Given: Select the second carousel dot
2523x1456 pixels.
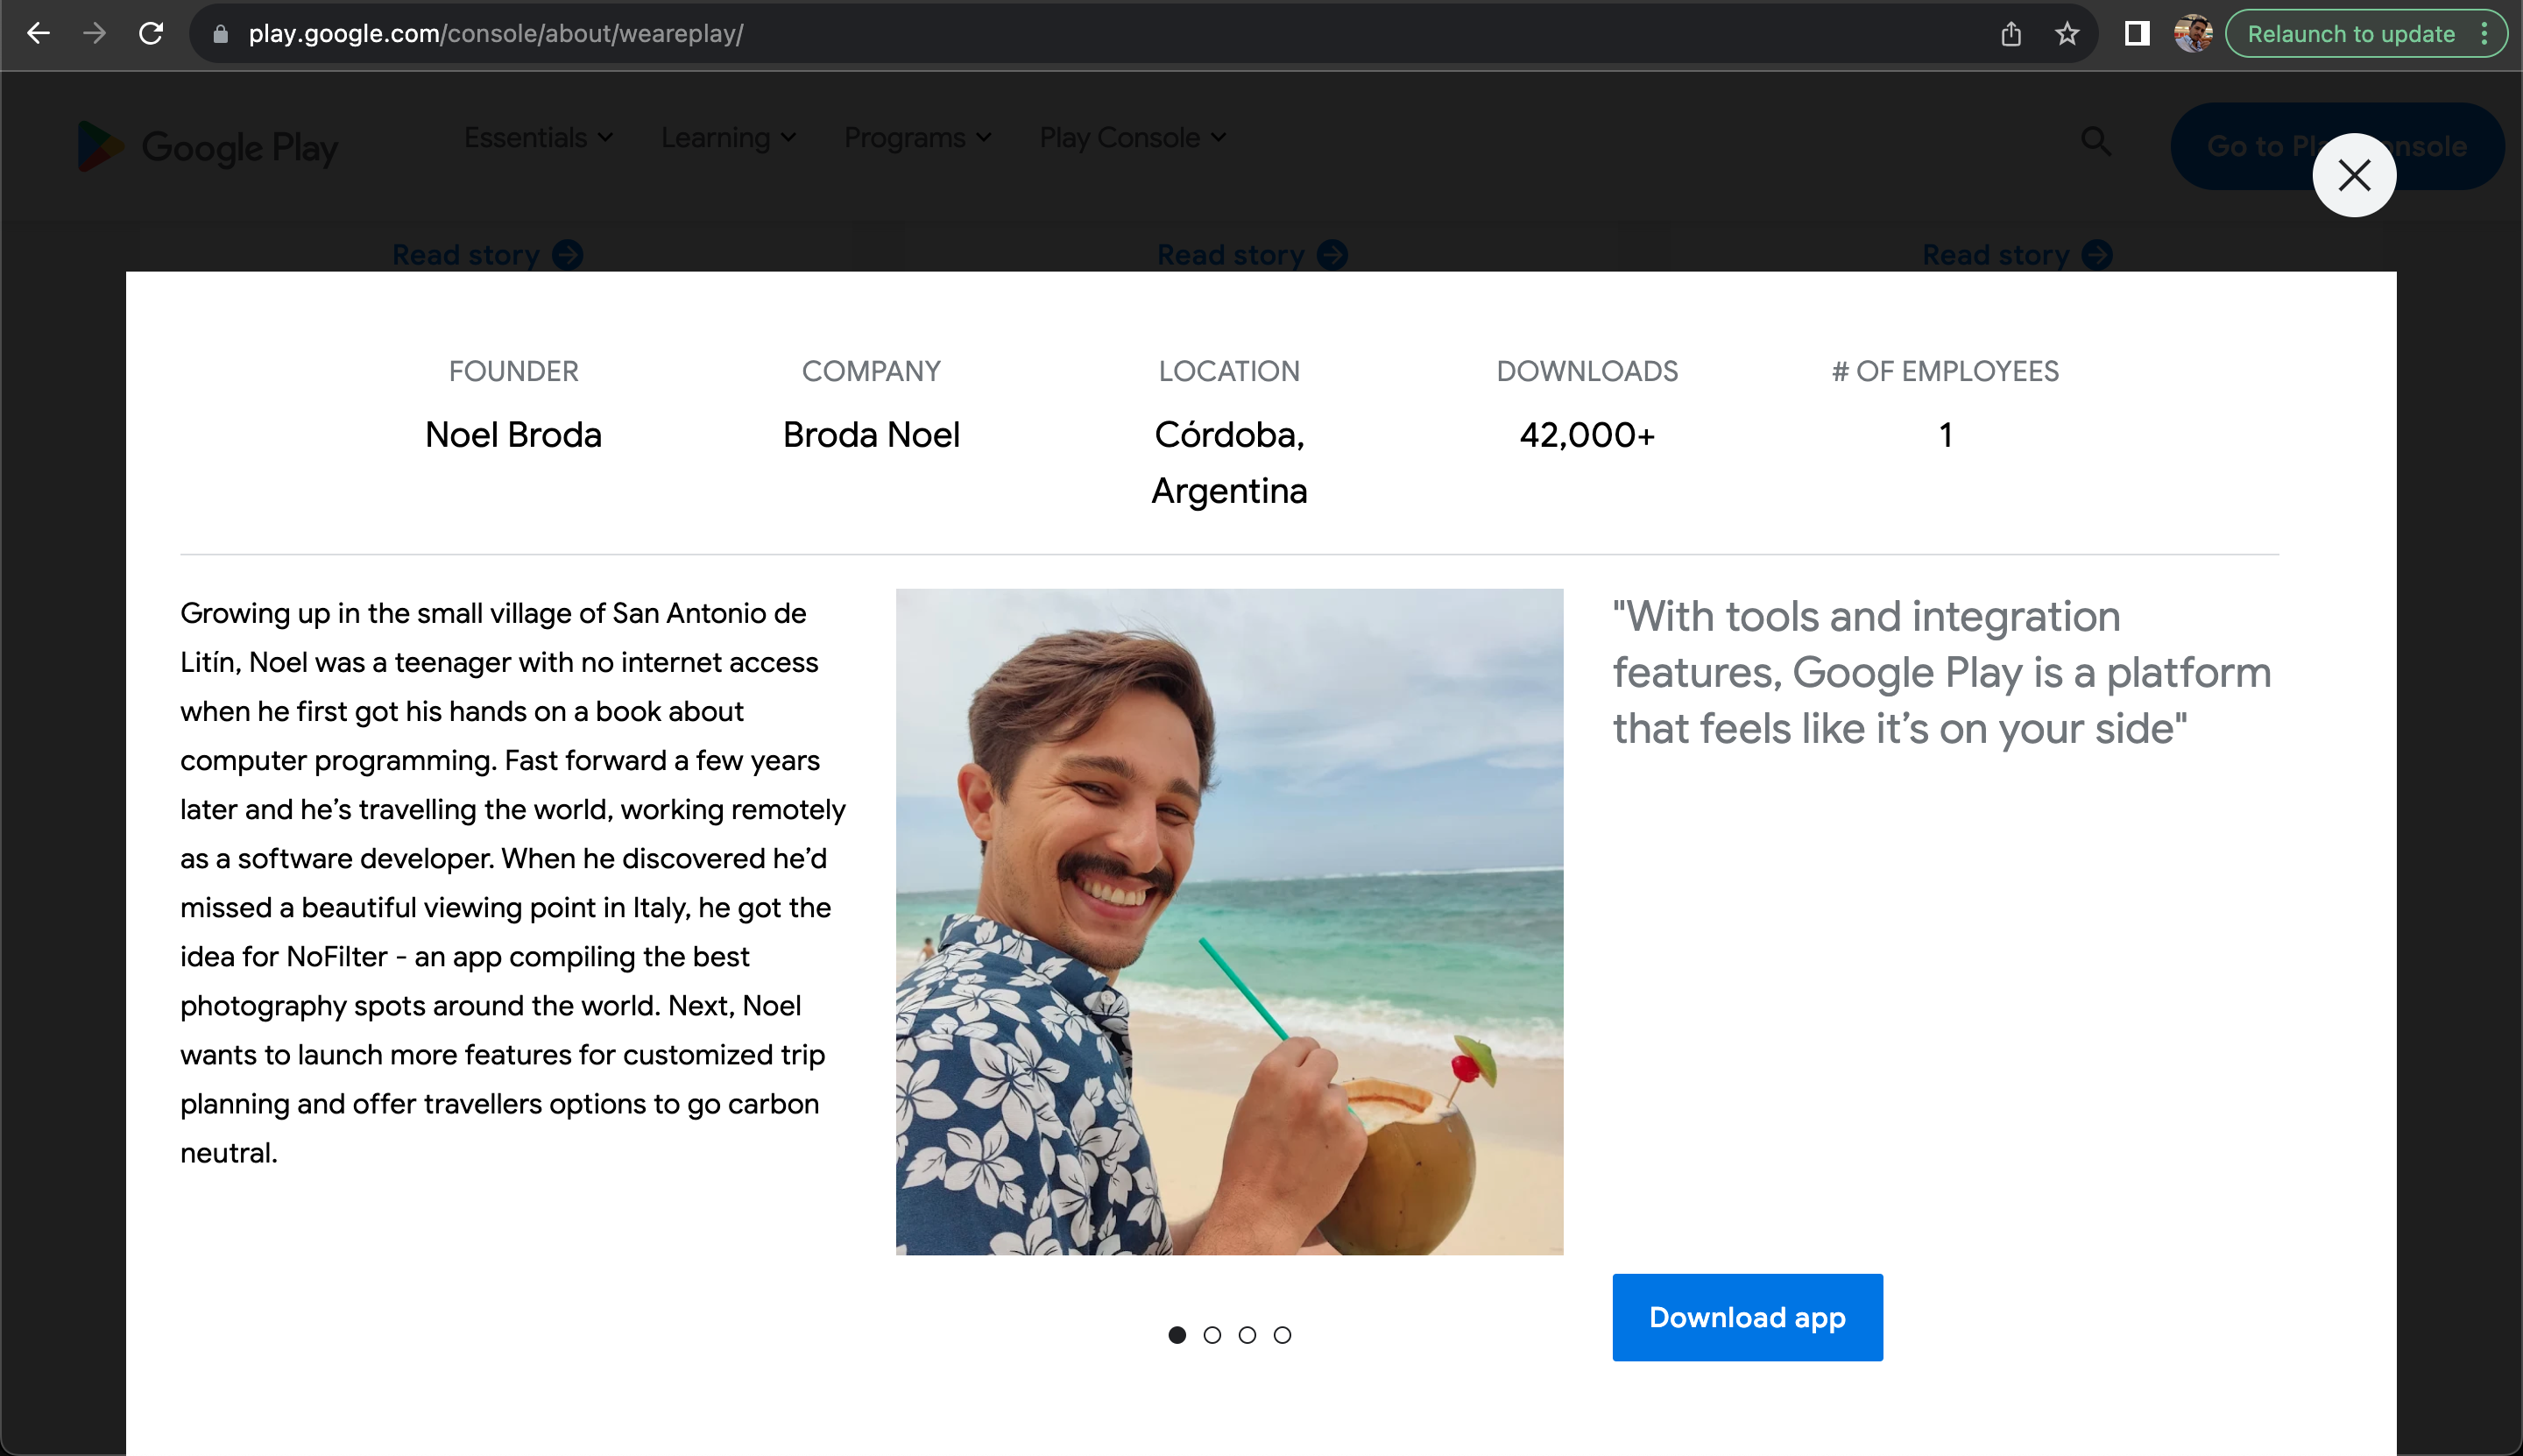Looking at the screenshot, I should click(1212, 1335).
